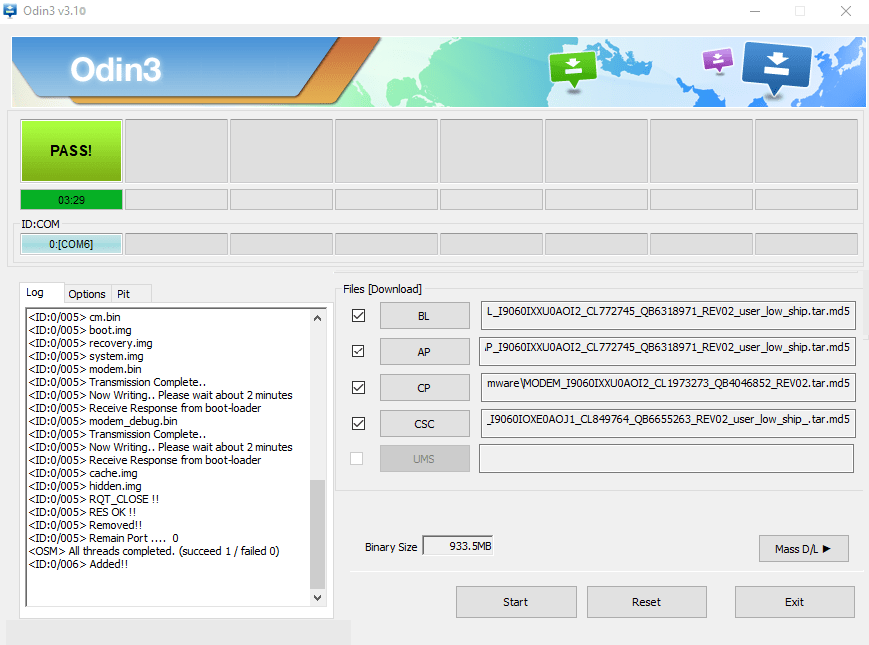
Task: Click the CSC file path field
Action: pos(668,423)
